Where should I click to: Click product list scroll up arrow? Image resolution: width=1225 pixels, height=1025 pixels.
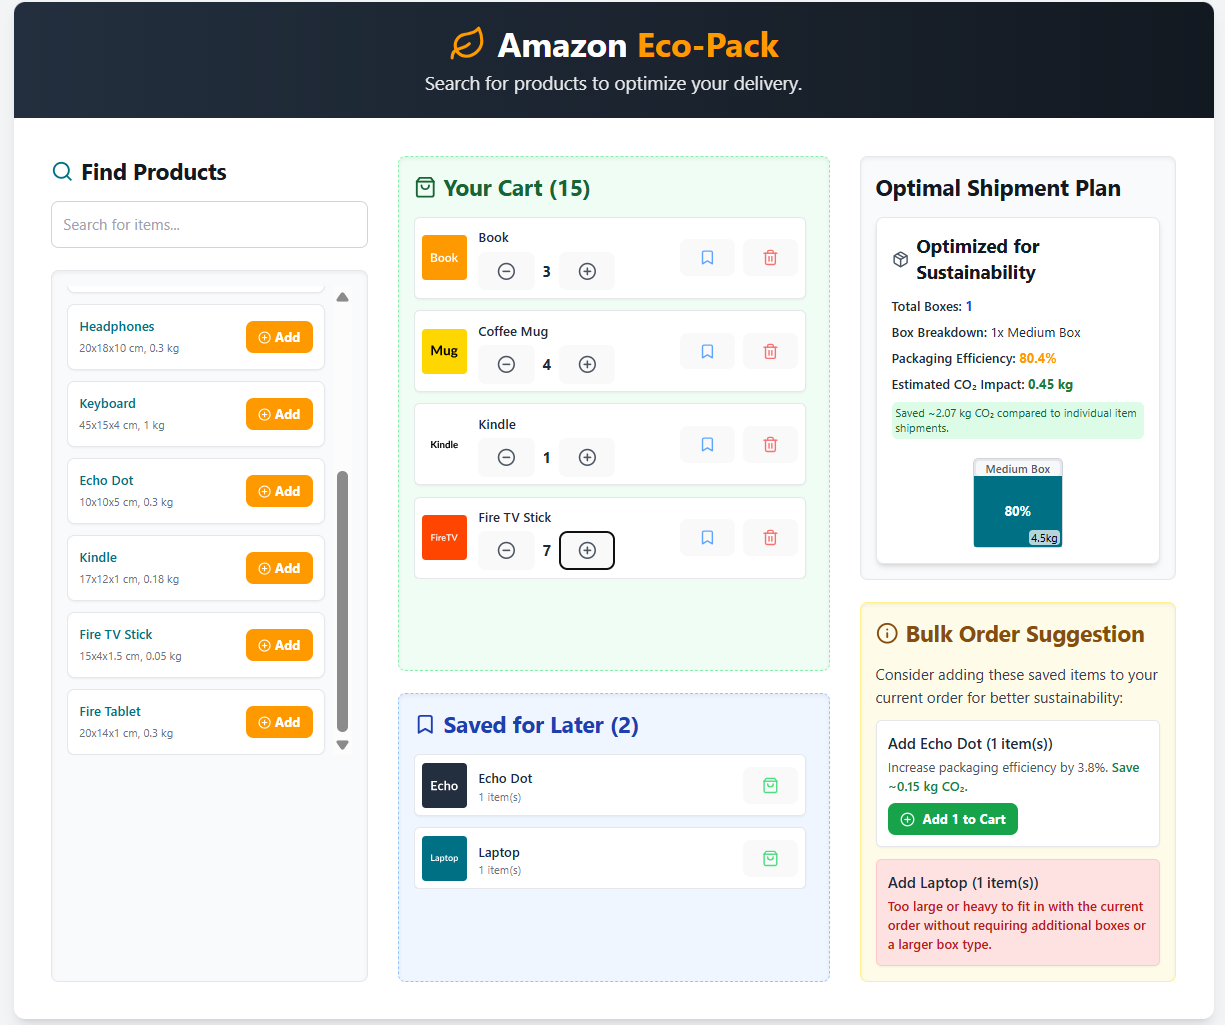click(343, 297)
